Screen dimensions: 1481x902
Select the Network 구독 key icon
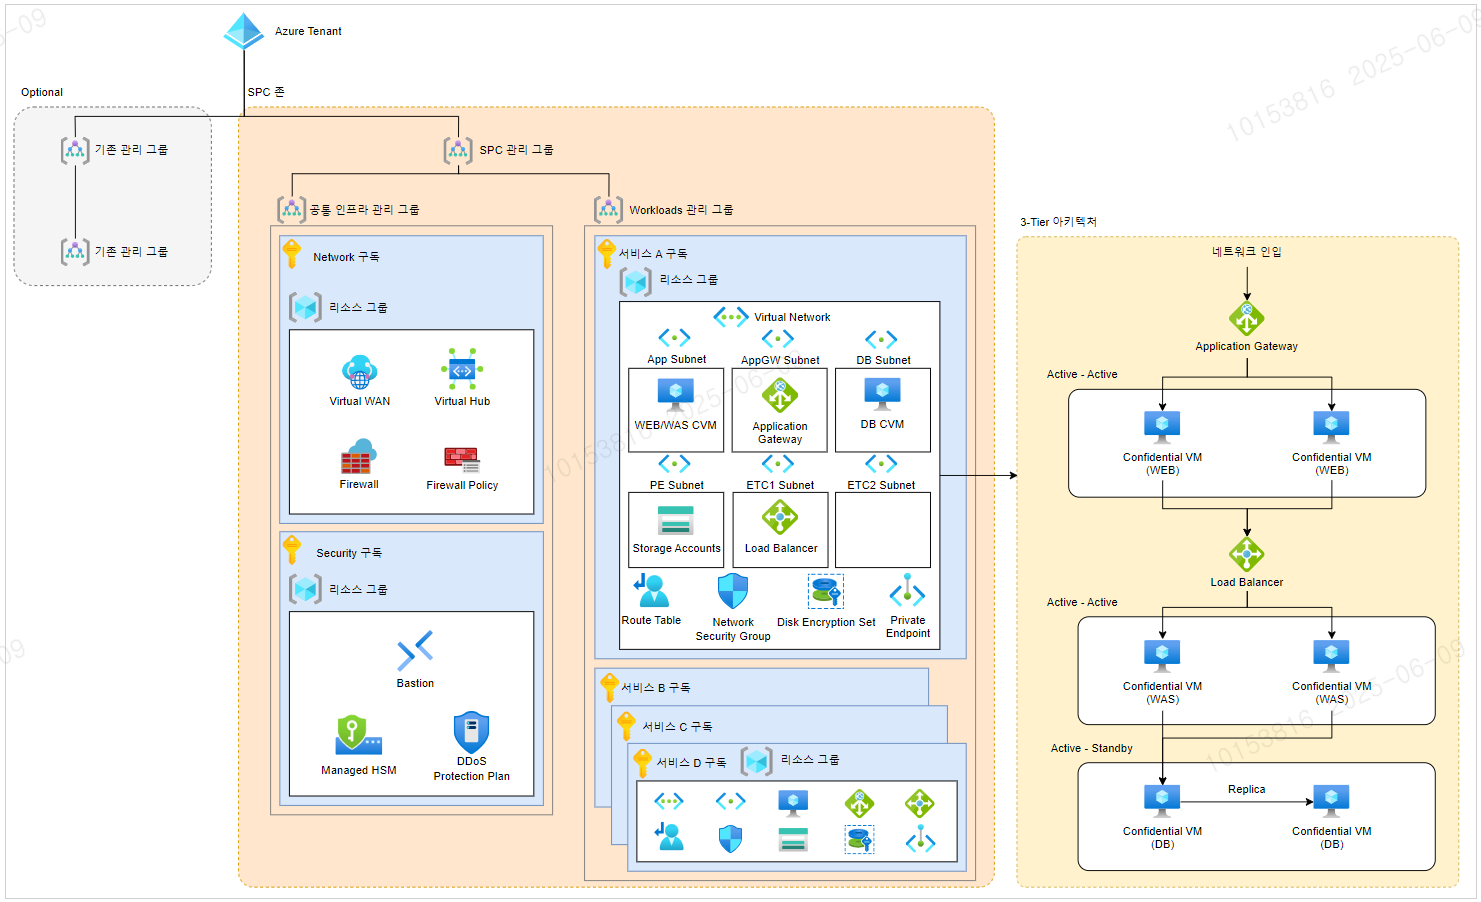click(x=292, y=254)
